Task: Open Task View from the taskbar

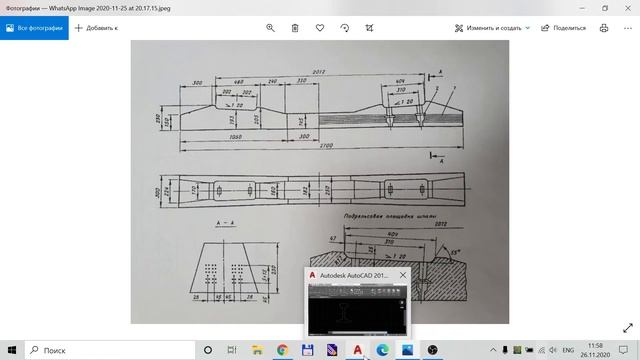Action: tap(232, 350)
